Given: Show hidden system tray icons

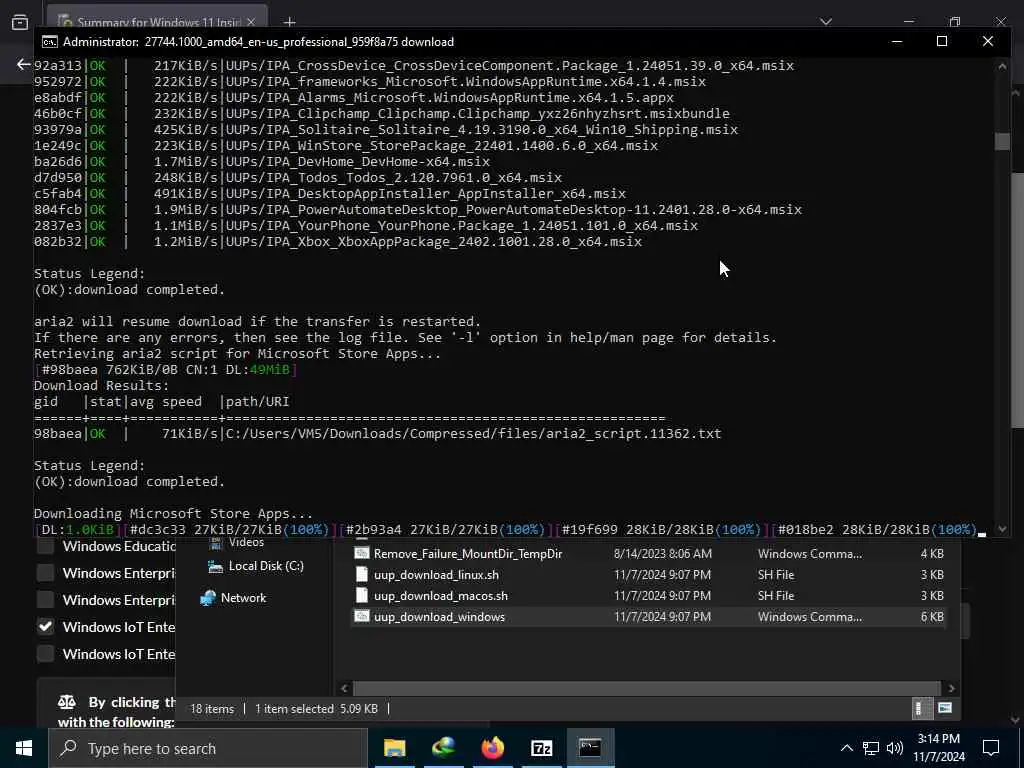Looking at the screenshot, I should pyautogui.click(x=846, y=748).
